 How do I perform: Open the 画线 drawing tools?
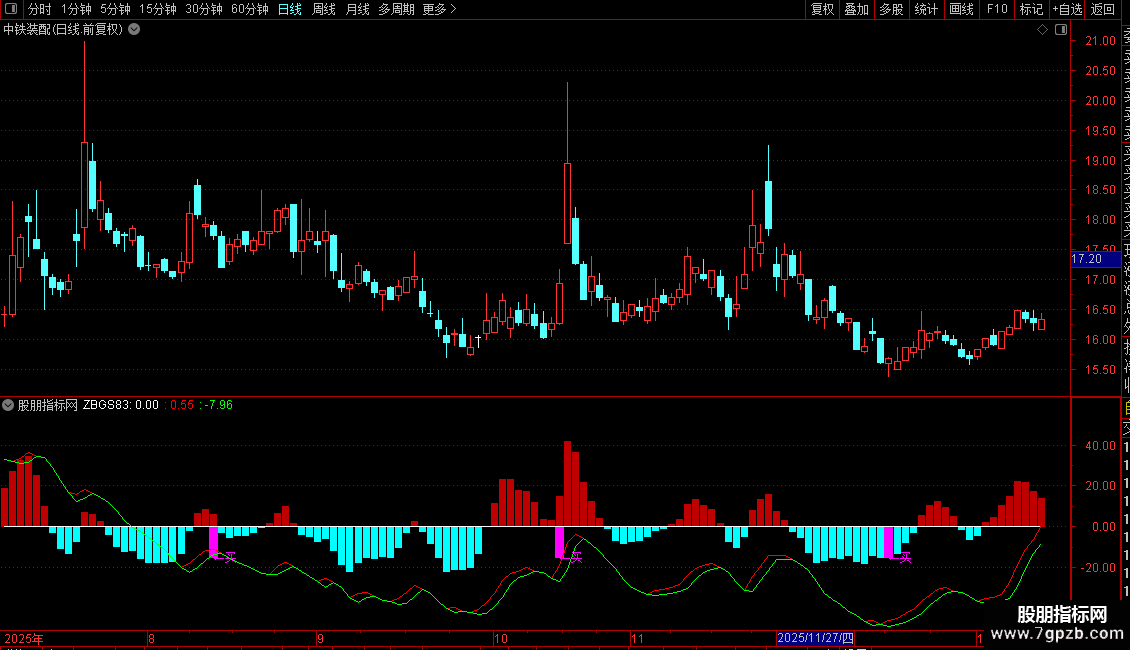pos(961,9)
